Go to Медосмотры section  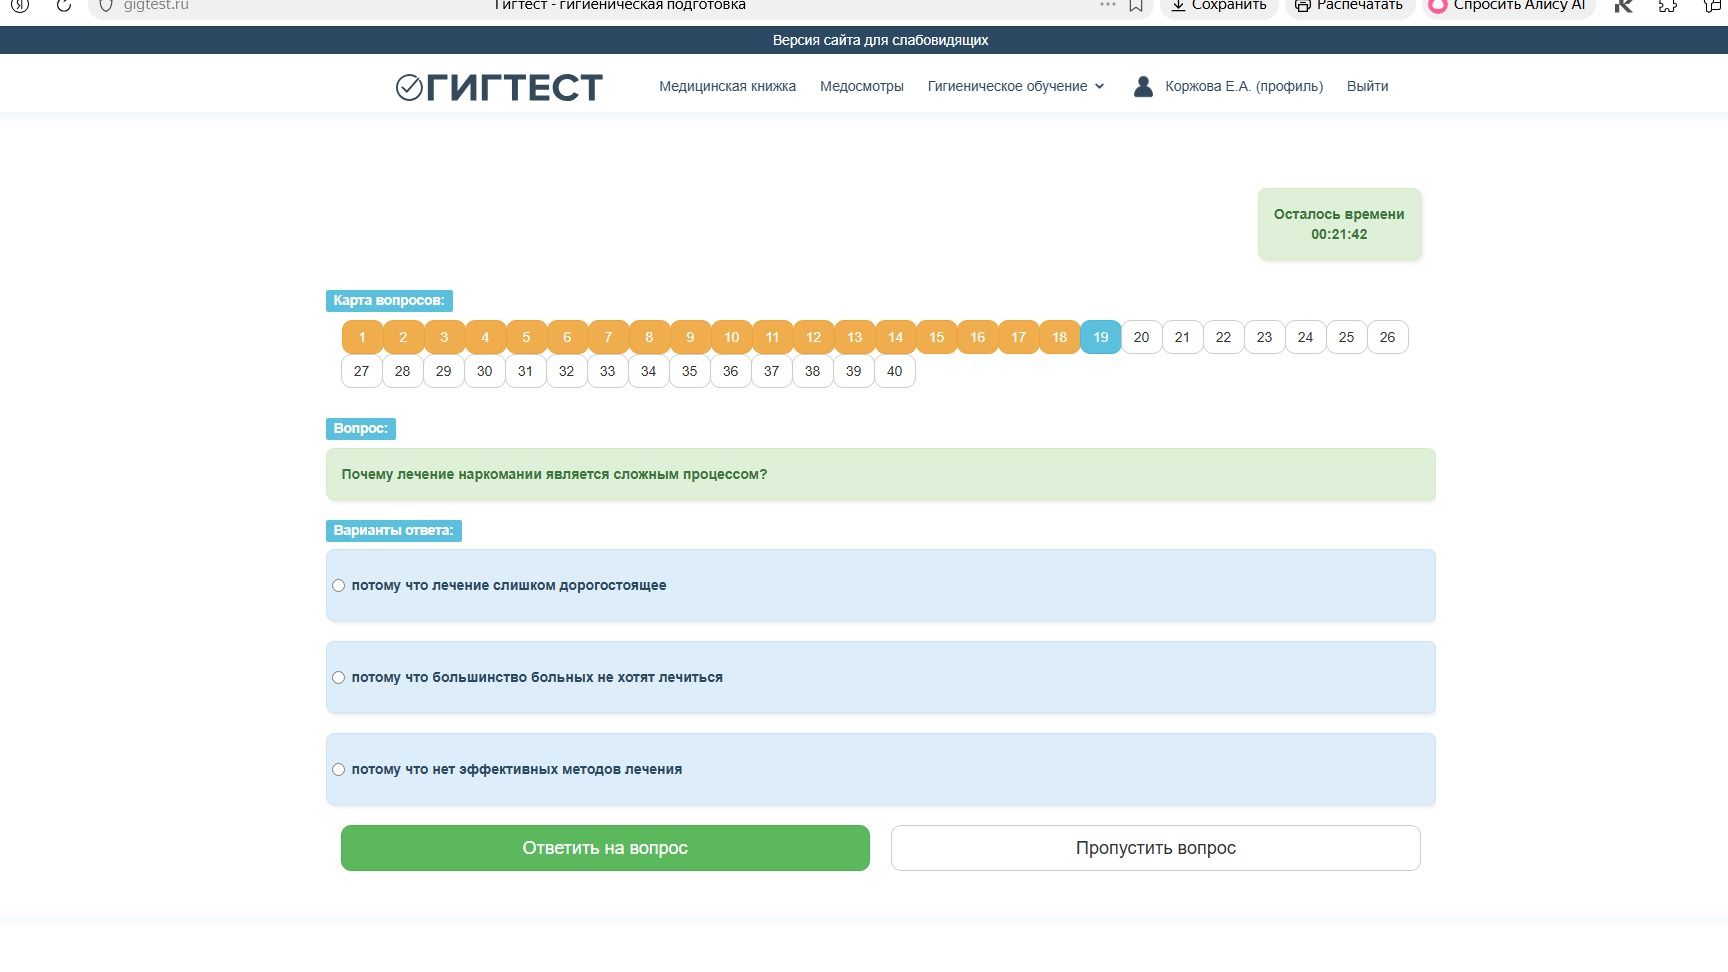pos(861,87)
